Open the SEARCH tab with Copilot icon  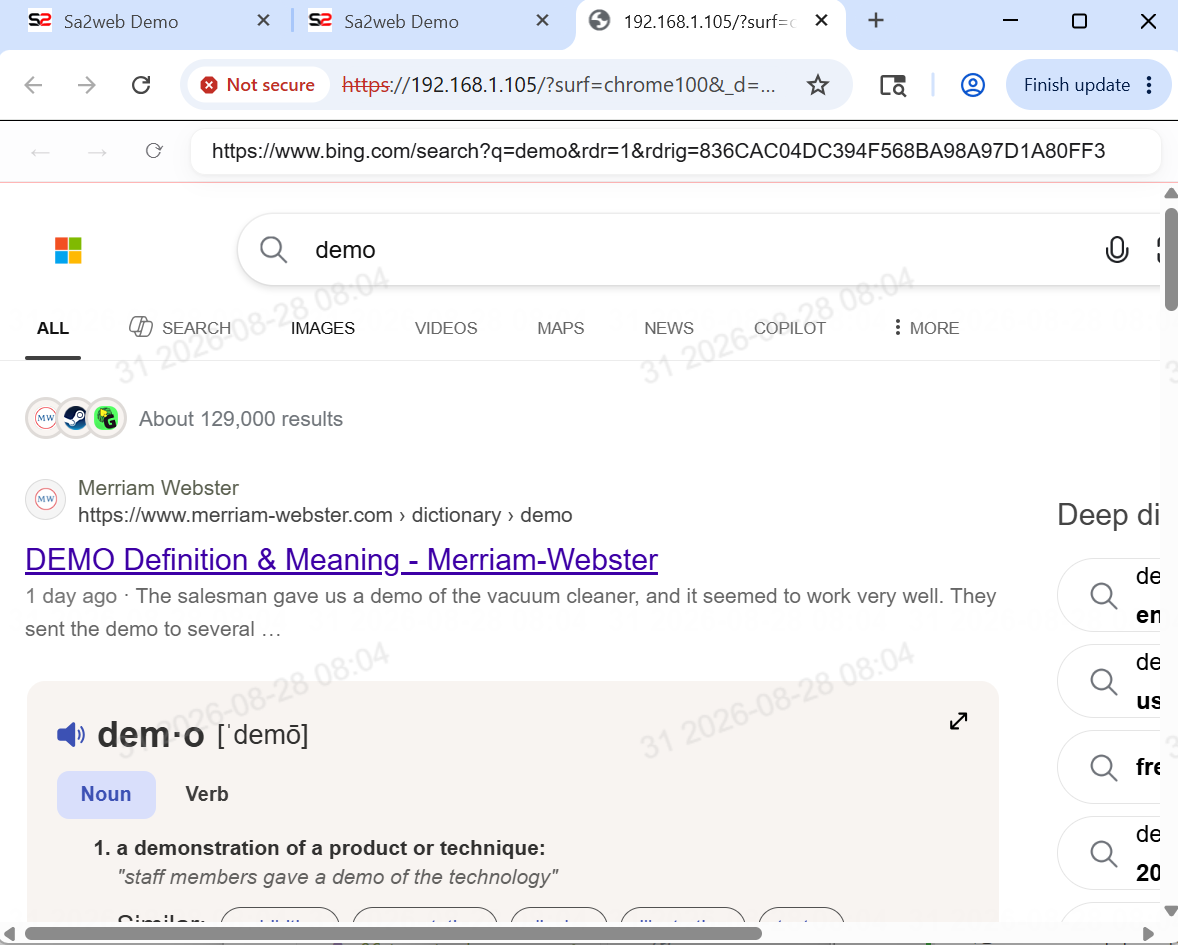tap(180, 328)
